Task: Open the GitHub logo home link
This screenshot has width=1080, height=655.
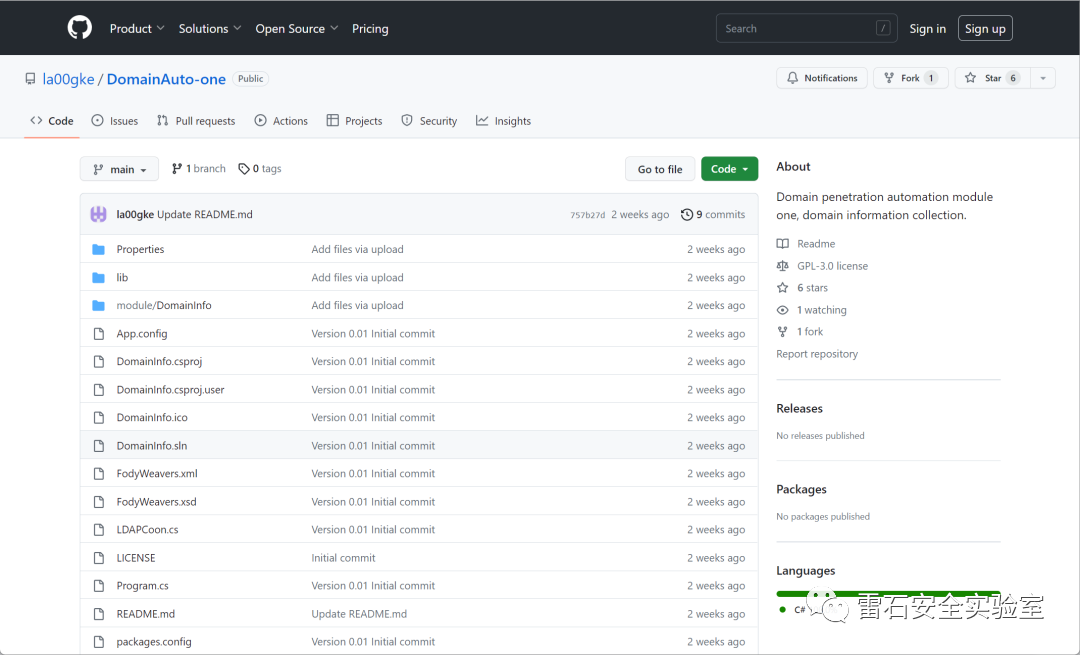Action: (x=79, y=28)
